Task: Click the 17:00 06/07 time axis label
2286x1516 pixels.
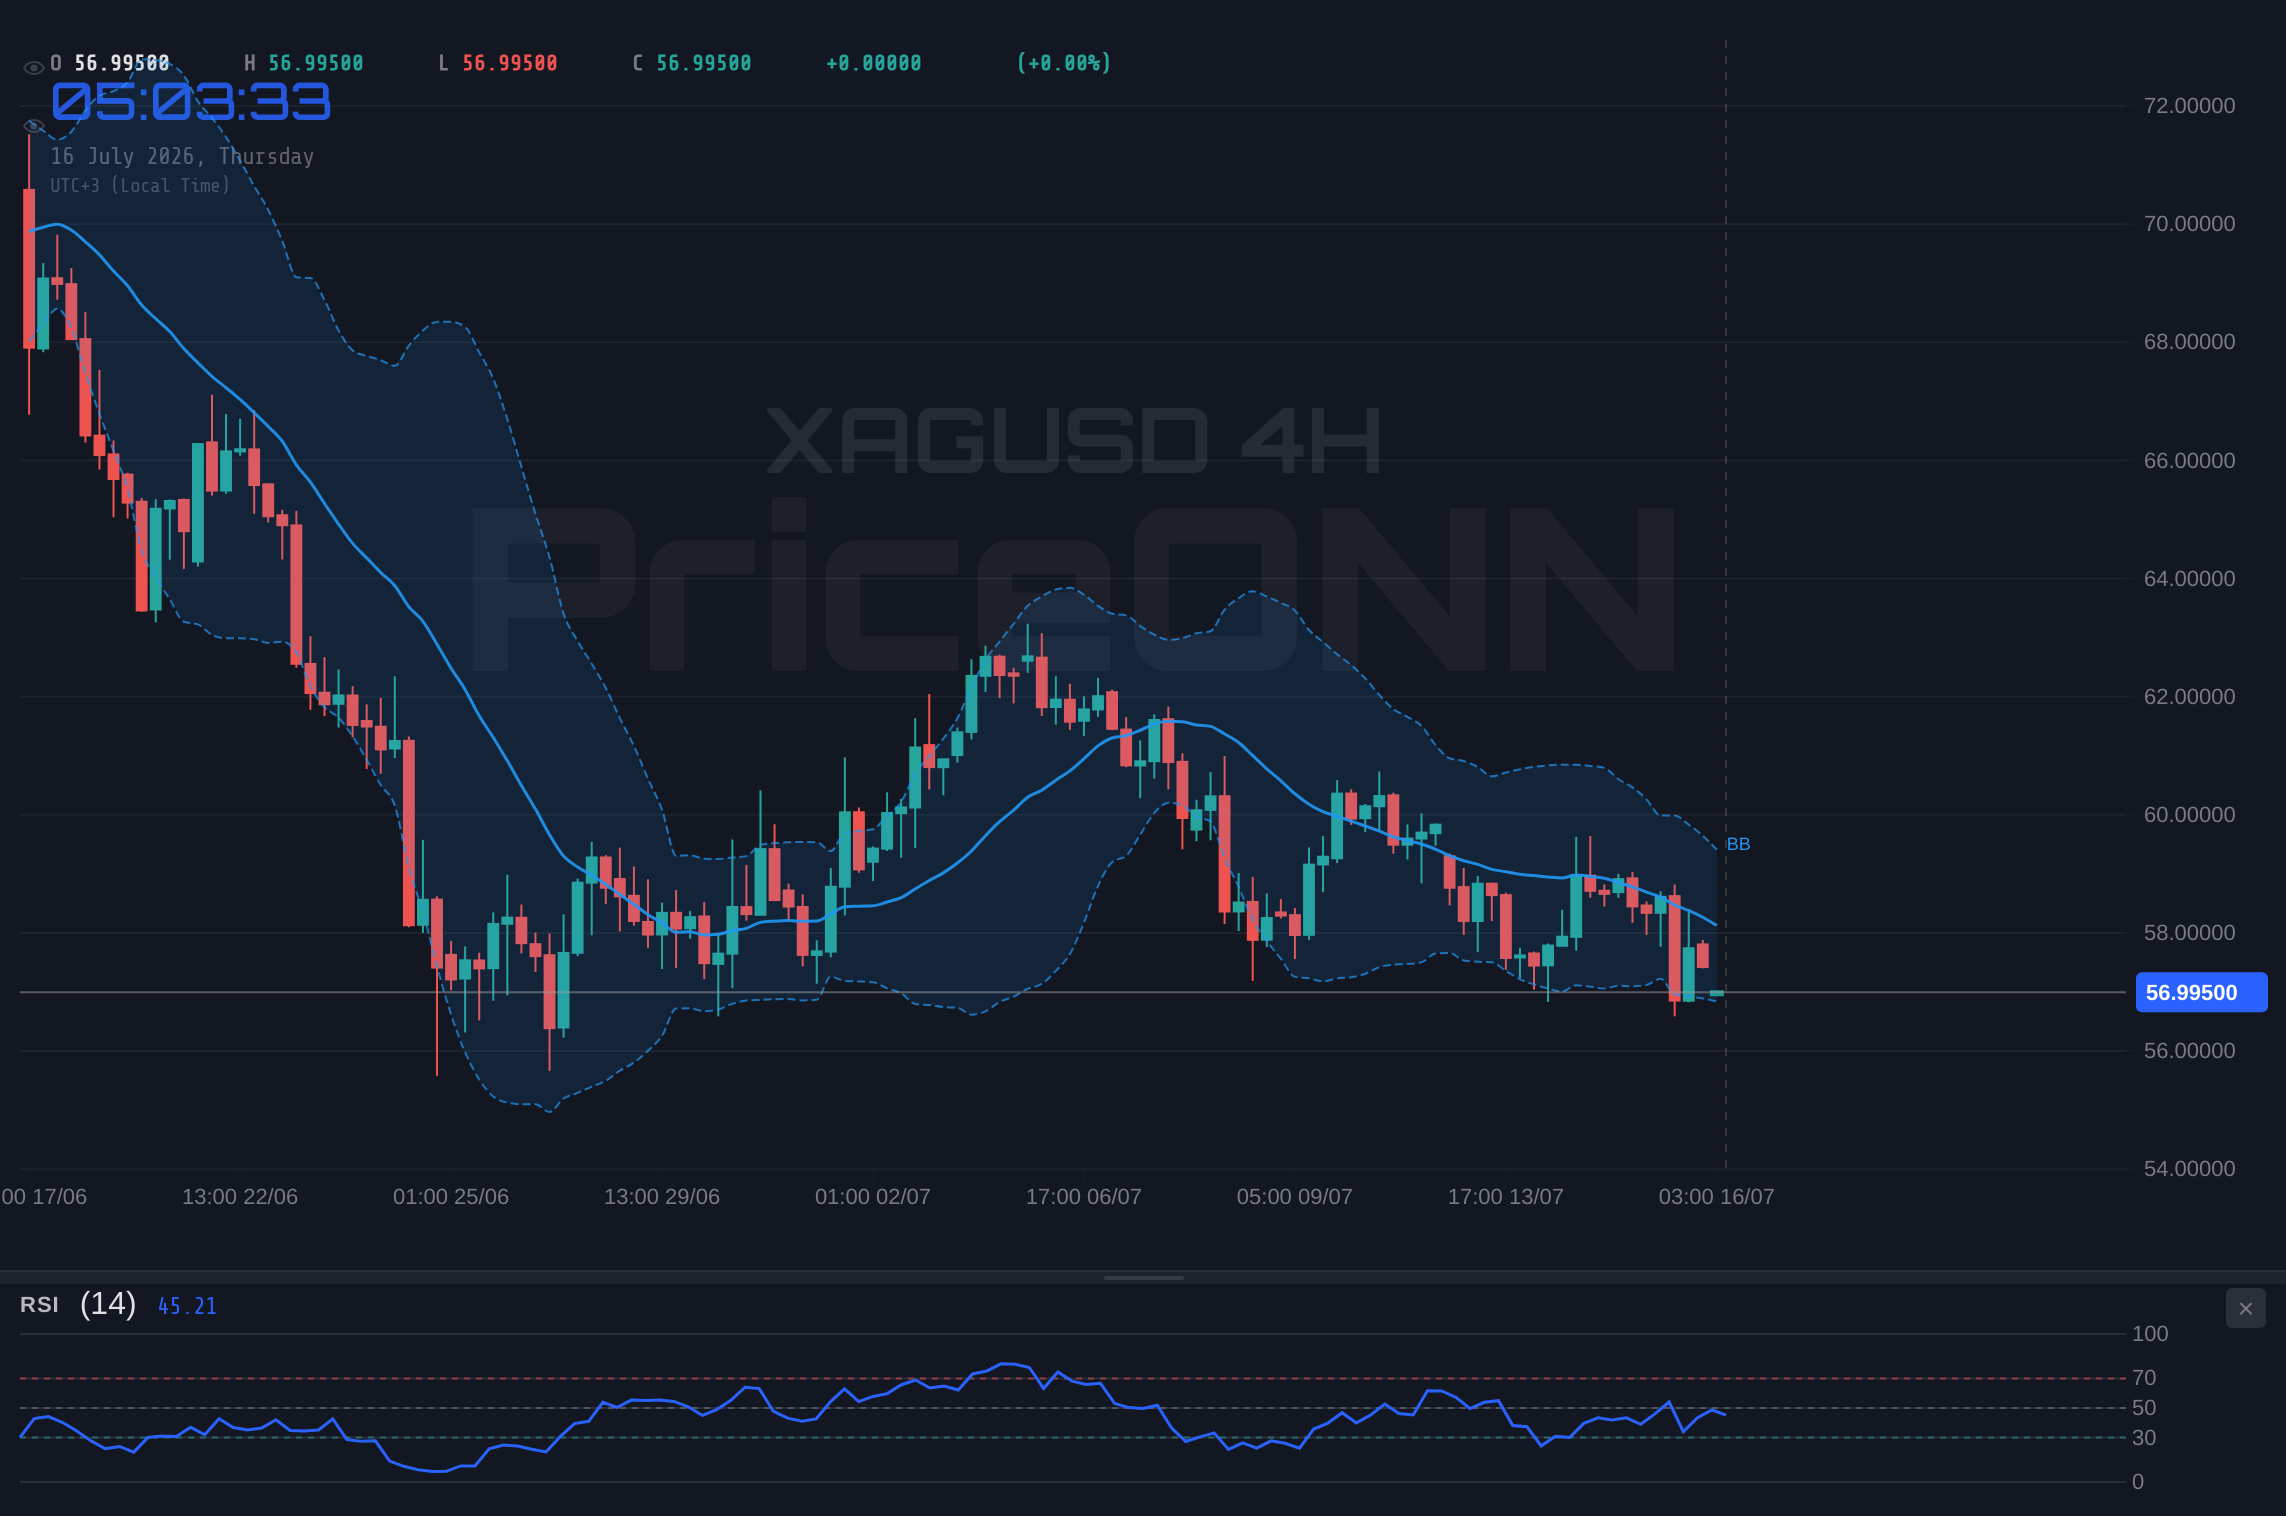Action: [1084, 1197]
